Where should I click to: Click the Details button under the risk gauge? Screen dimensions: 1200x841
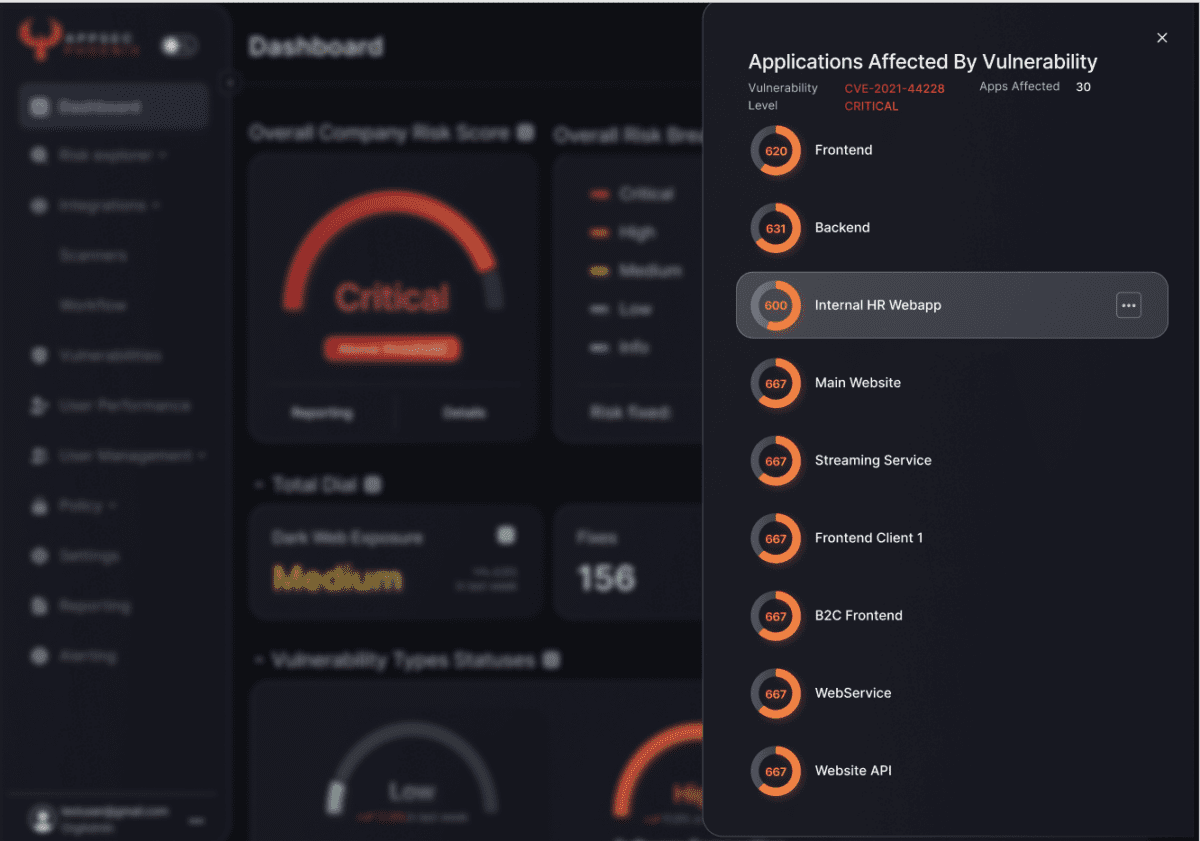(x=464, y=412)
